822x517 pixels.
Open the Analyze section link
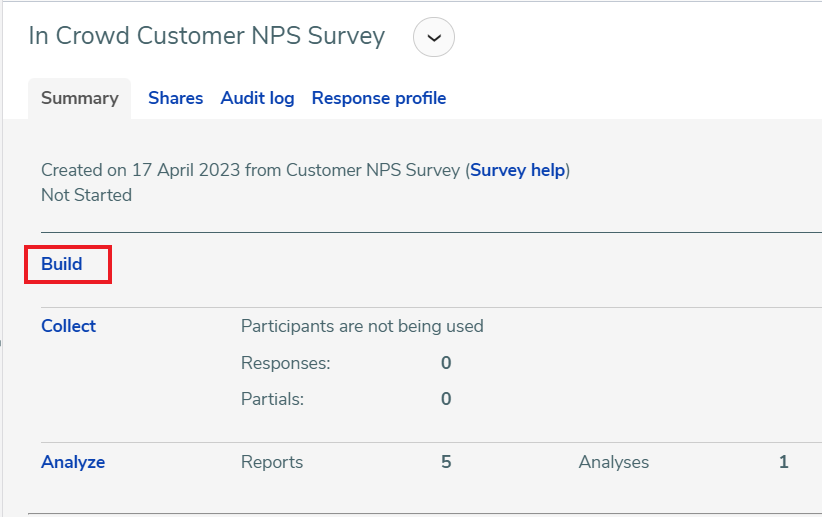pyautogui.click(x=73, y=462)
